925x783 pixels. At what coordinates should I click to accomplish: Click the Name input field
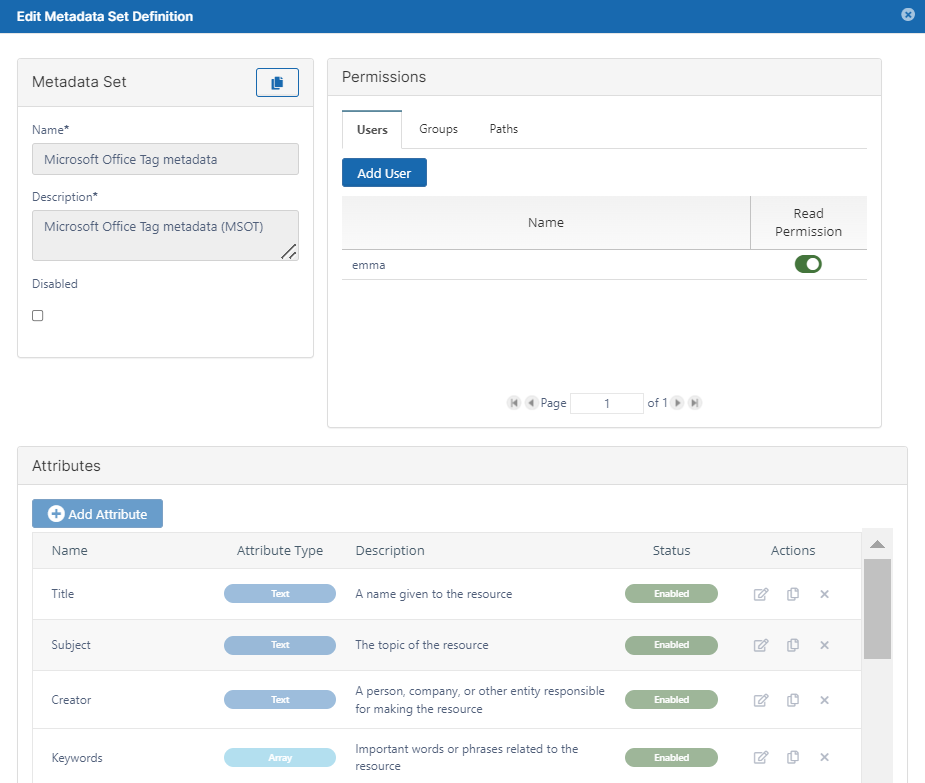click(165, 159)
